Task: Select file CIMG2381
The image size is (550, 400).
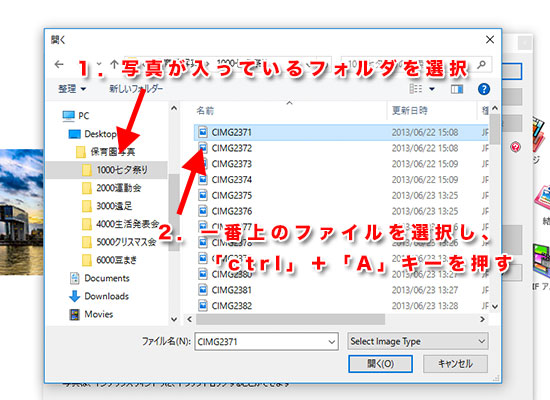Action: click(x=232, y=290)
